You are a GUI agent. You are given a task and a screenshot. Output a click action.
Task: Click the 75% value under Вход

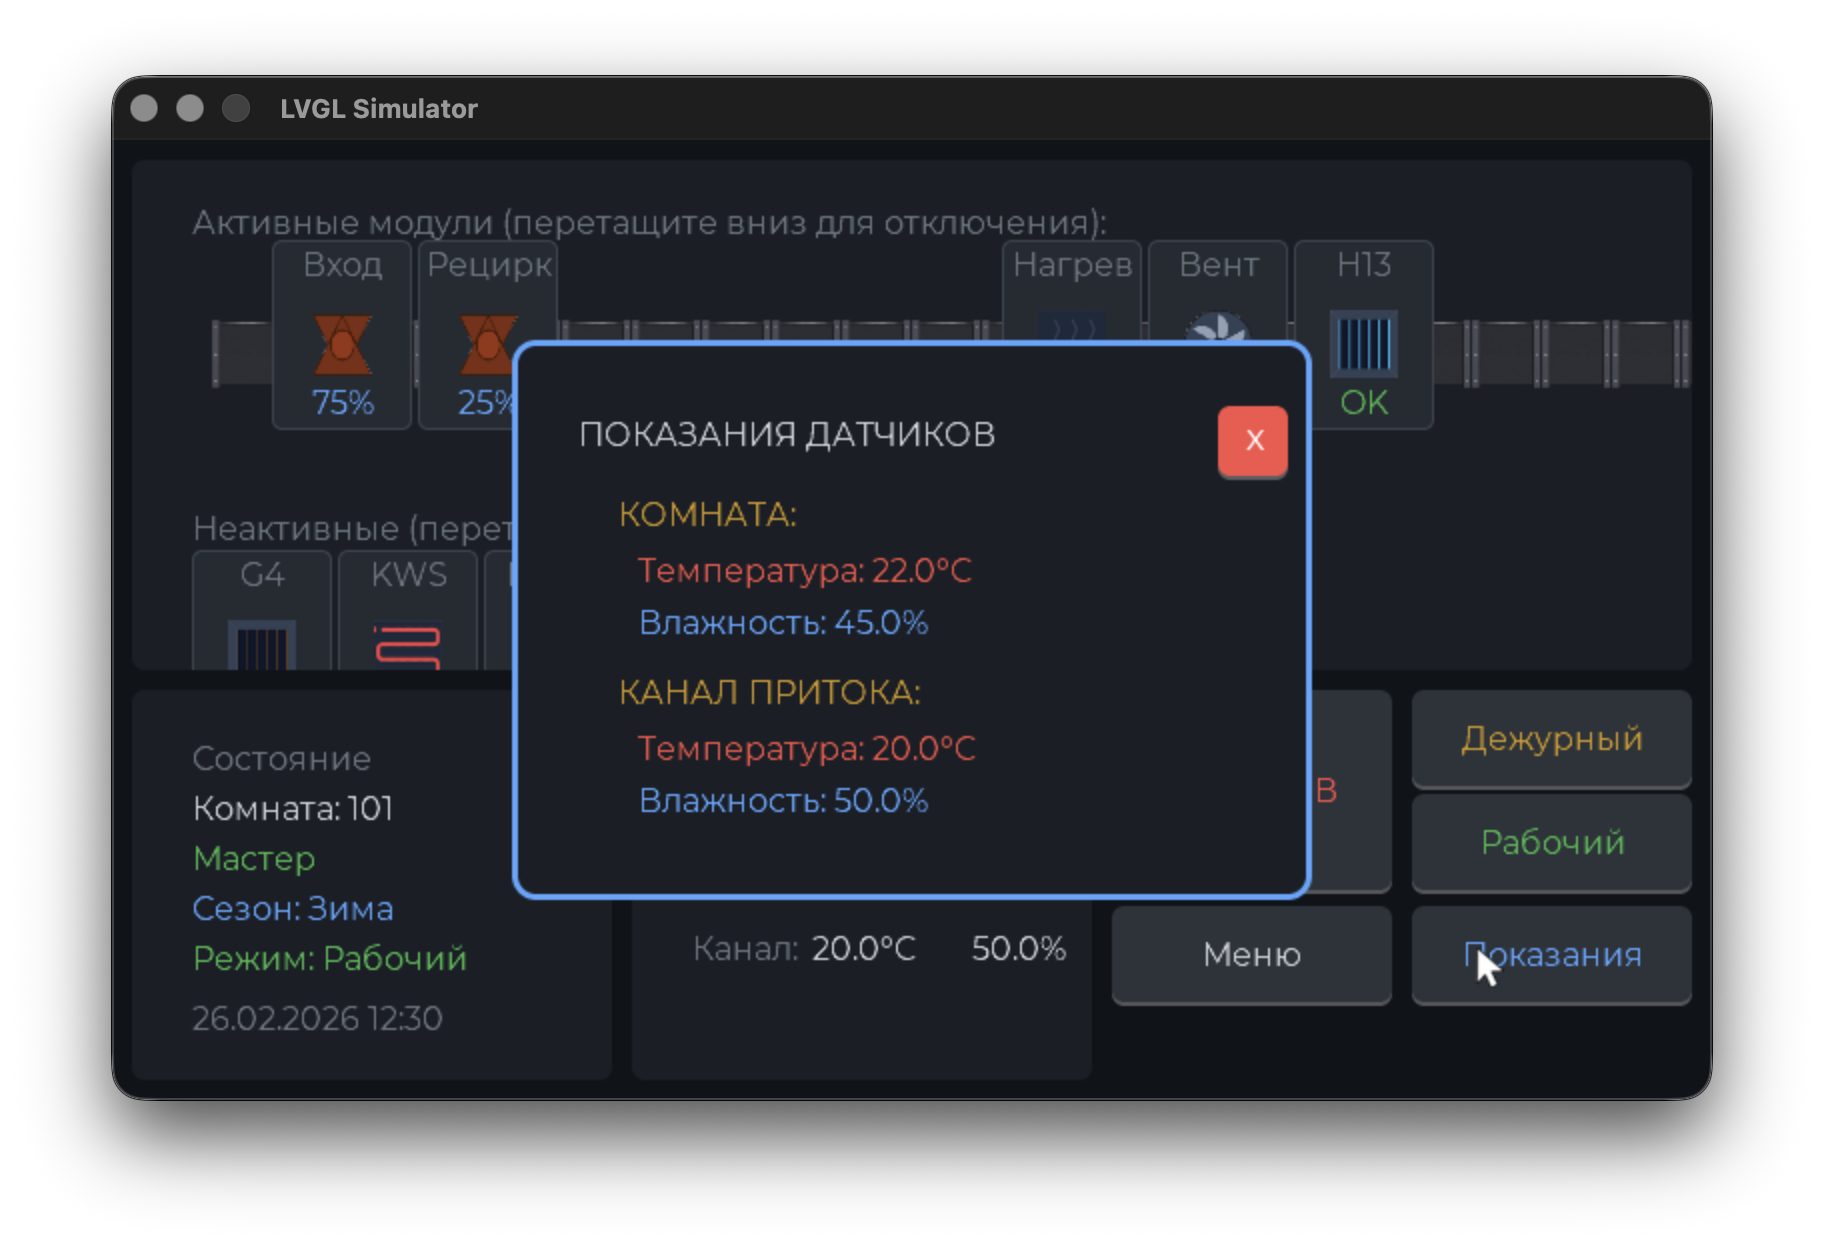[x=342, y=403]
